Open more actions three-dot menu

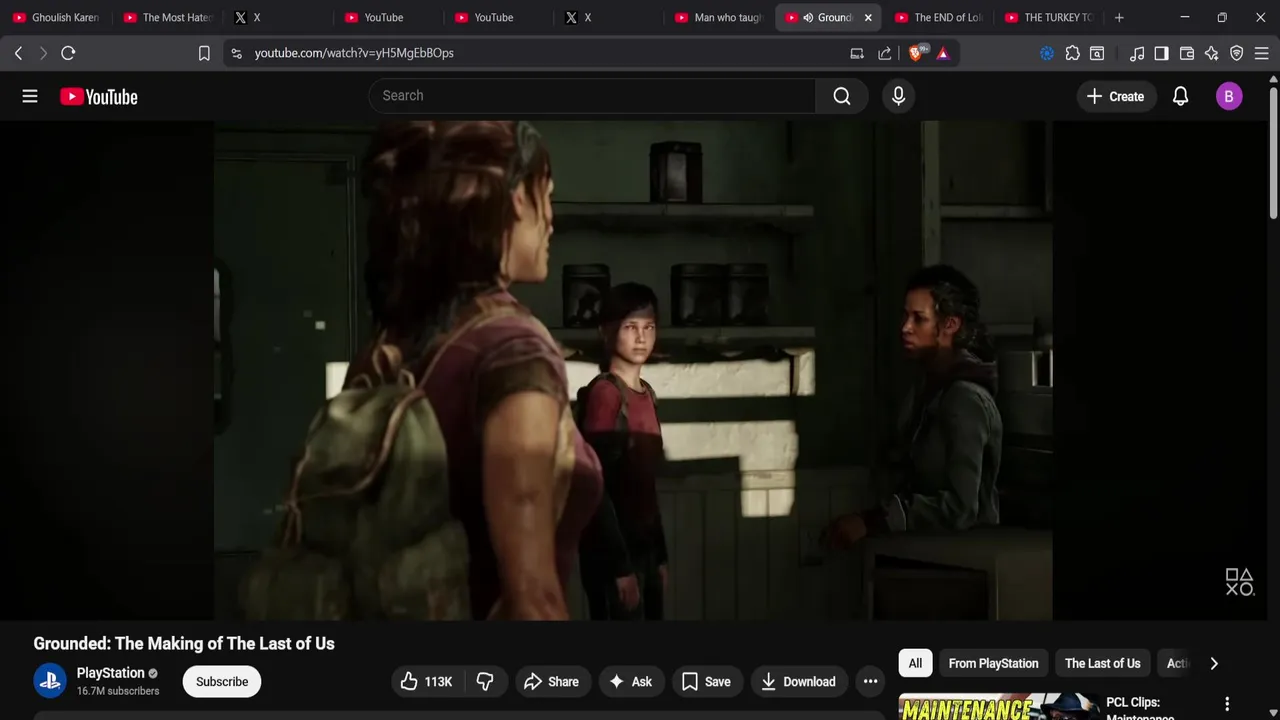point(870,682)
